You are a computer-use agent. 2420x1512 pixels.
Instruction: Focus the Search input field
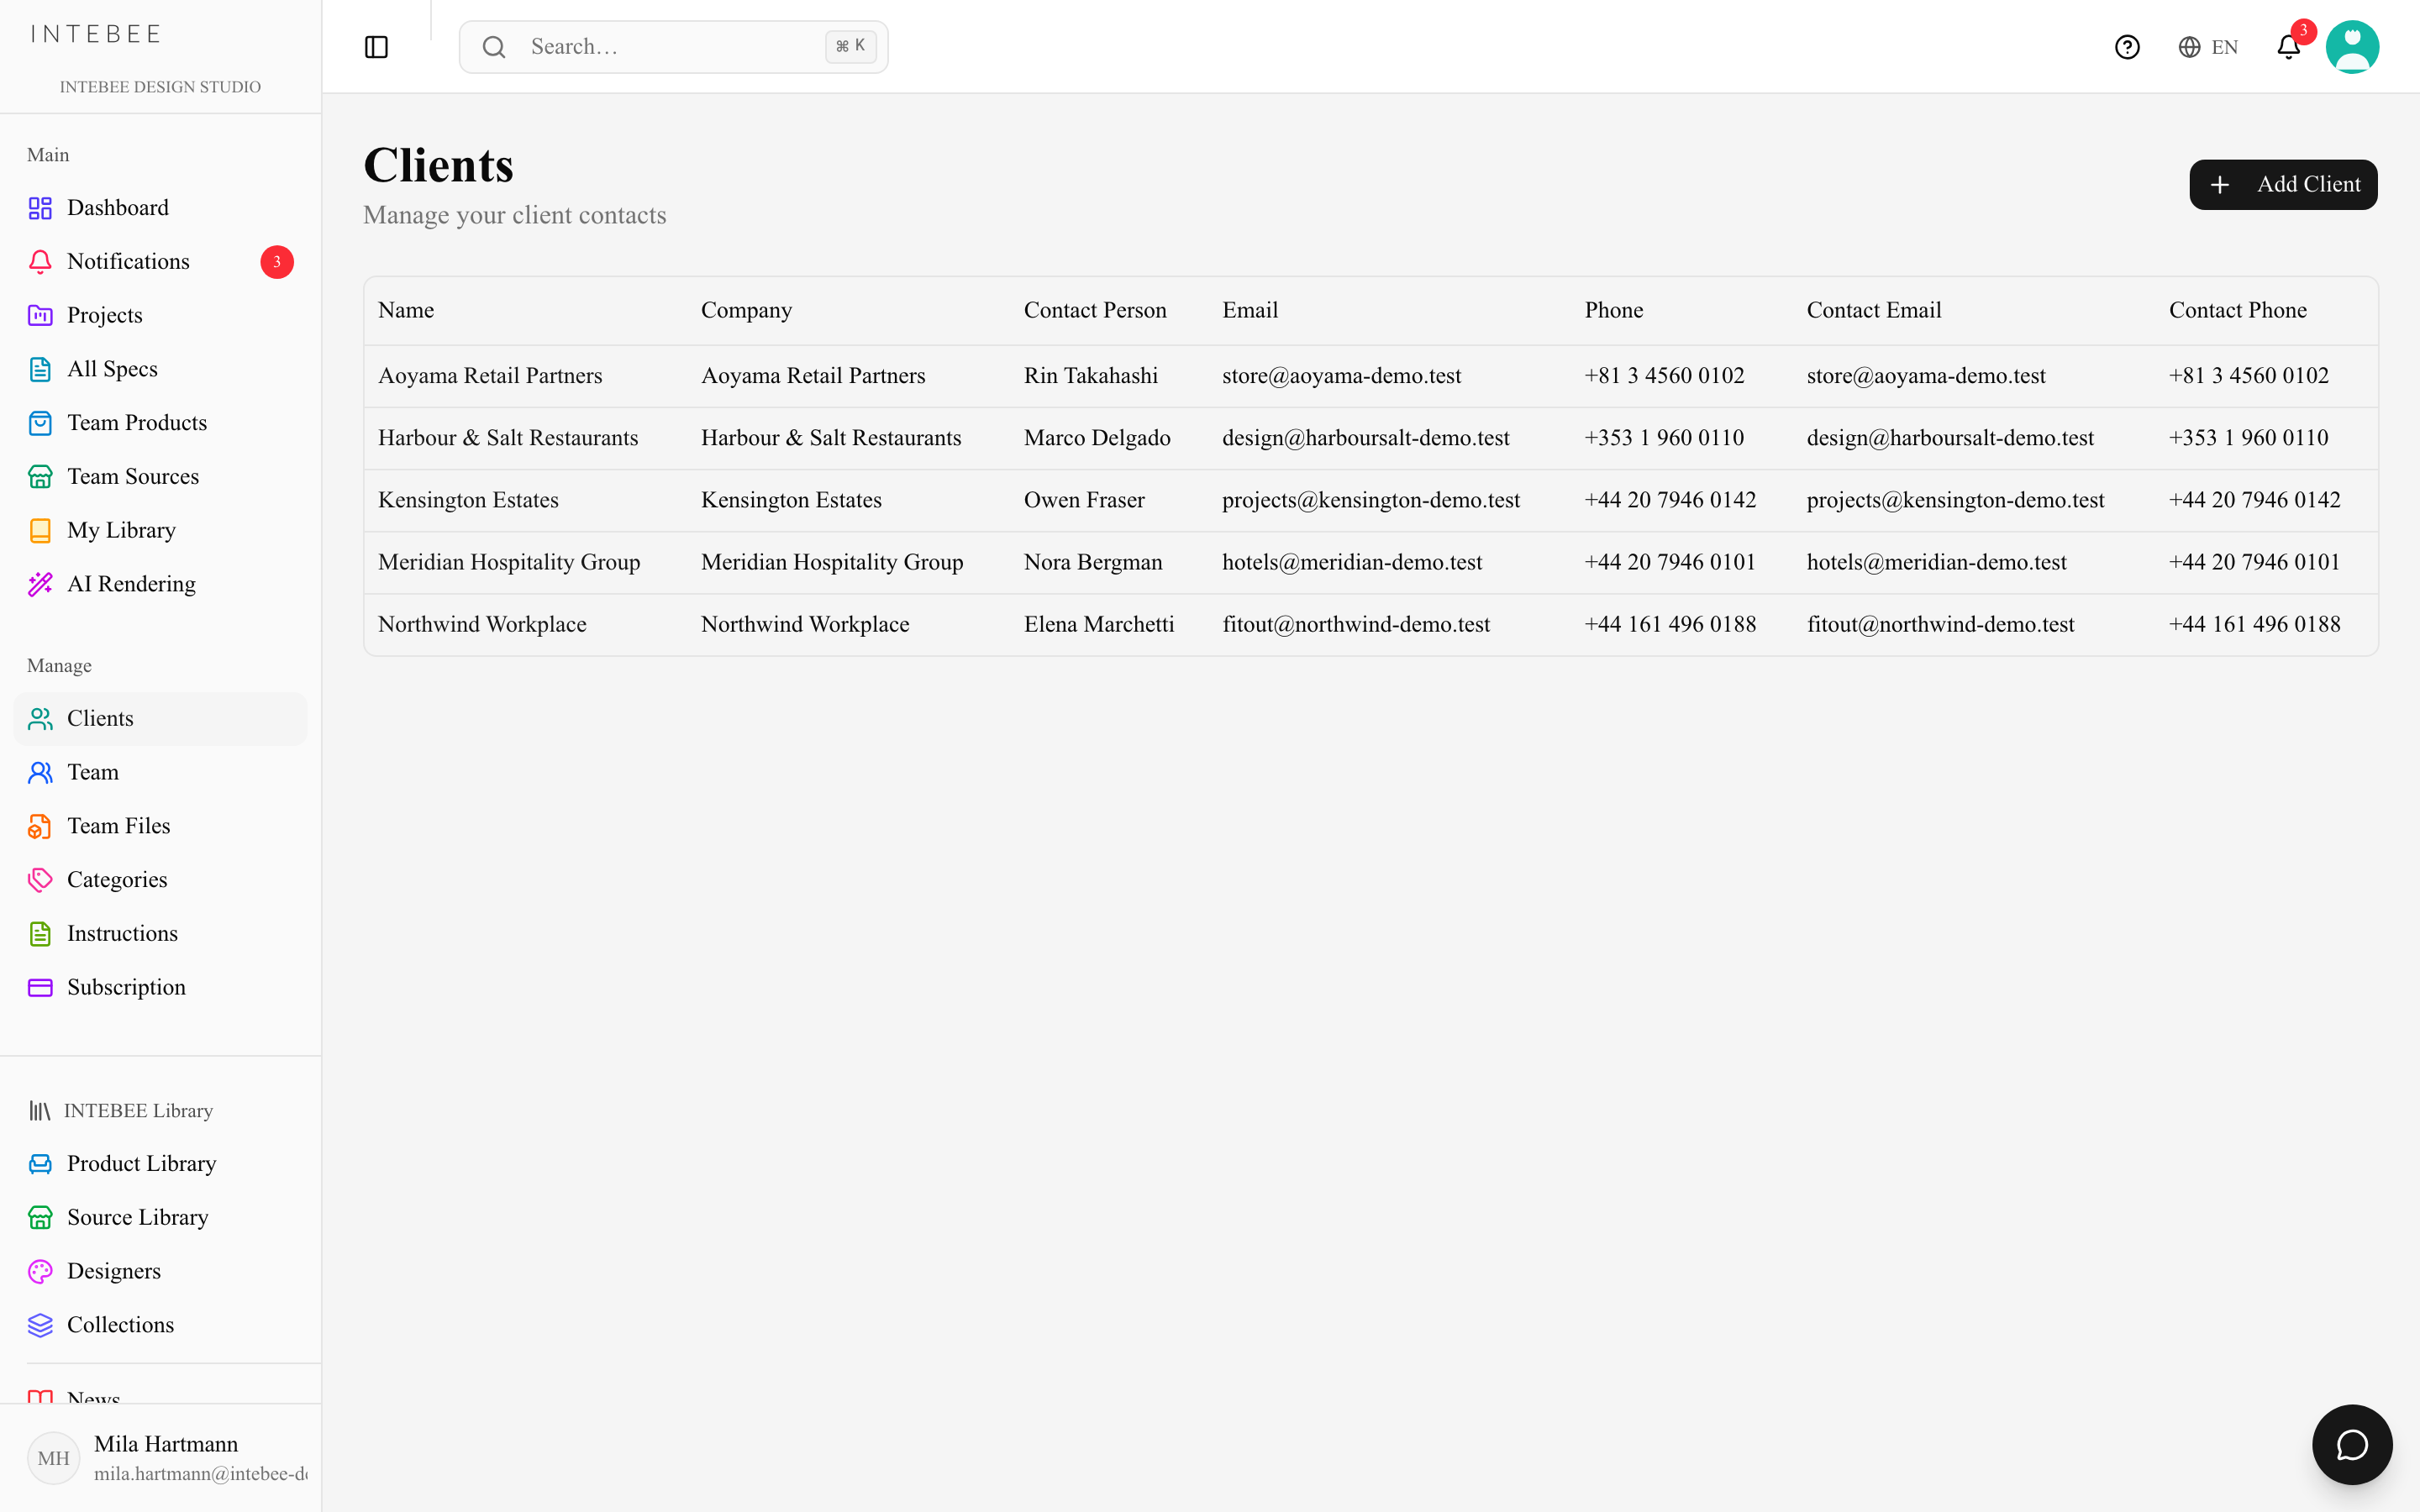(x=673, y=47)
